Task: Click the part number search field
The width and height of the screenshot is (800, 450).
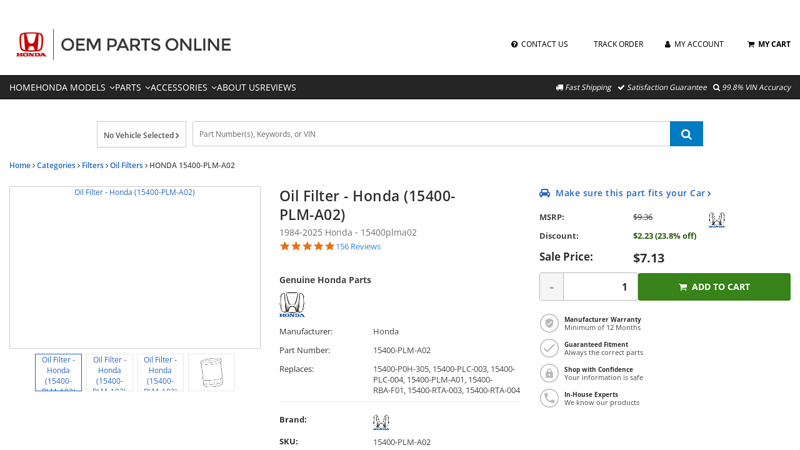Action: 430,134
